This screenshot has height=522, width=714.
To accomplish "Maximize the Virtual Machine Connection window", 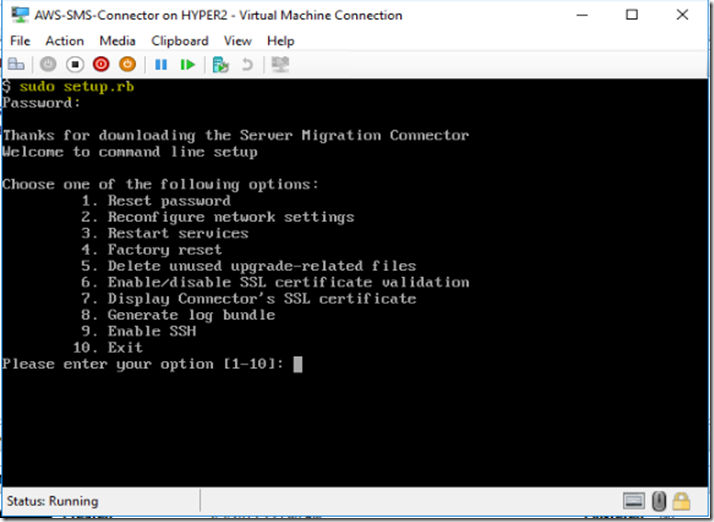I will (632, 15).
